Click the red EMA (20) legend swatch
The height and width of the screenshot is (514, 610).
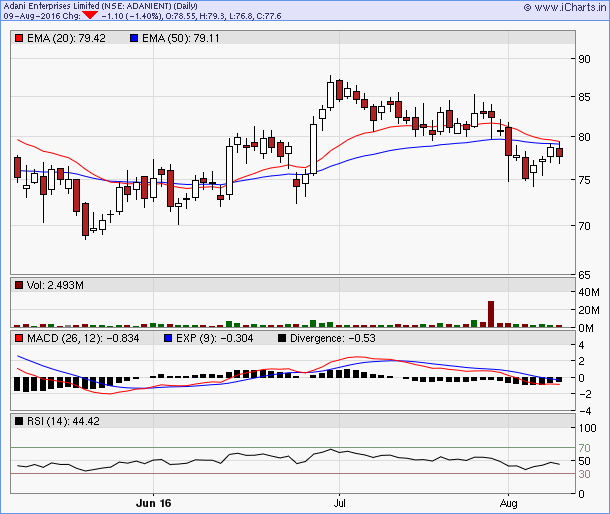(19, 38)
